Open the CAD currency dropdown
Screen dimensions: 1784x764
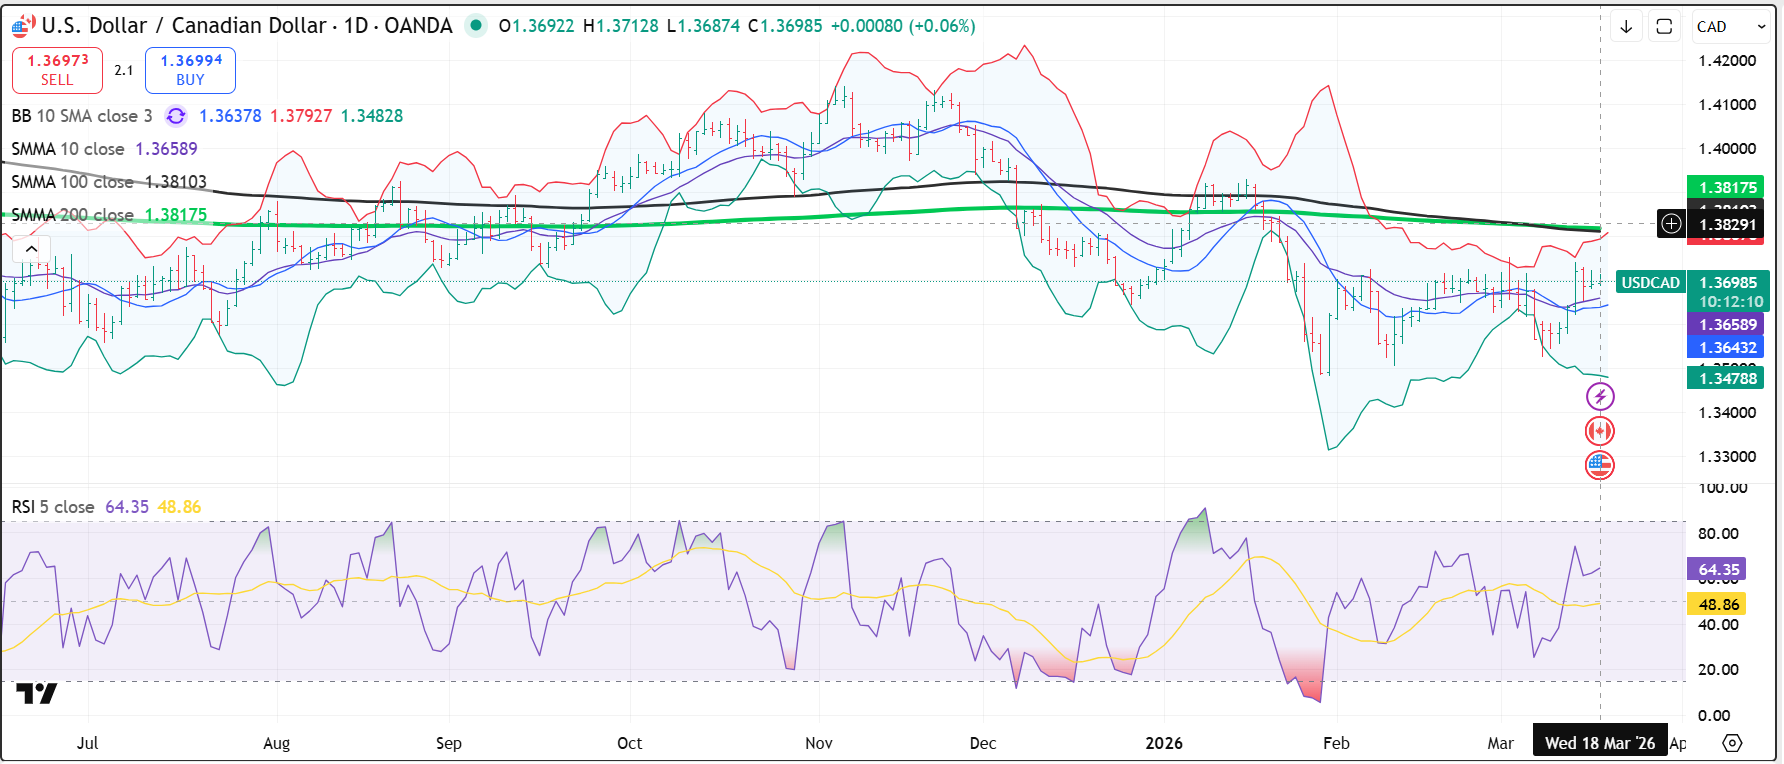click(x=1731, y=27)
